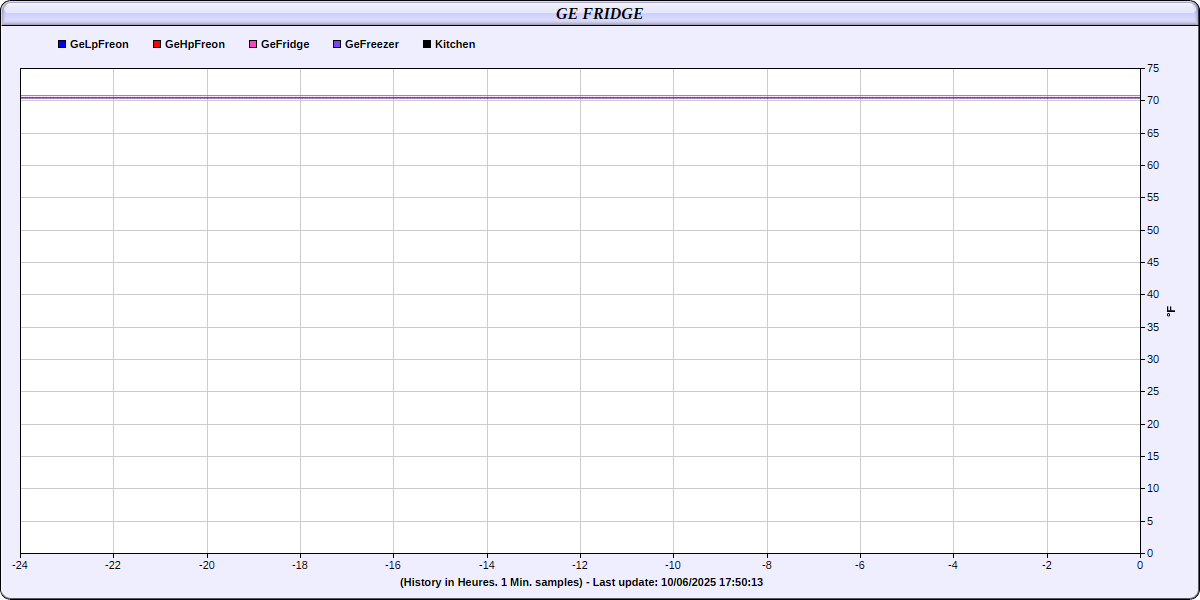Click the pink GeFridge legend swatch
The width and height of the screenshot is (1200, 600).
pyautogui.click(x=253, y=45)
